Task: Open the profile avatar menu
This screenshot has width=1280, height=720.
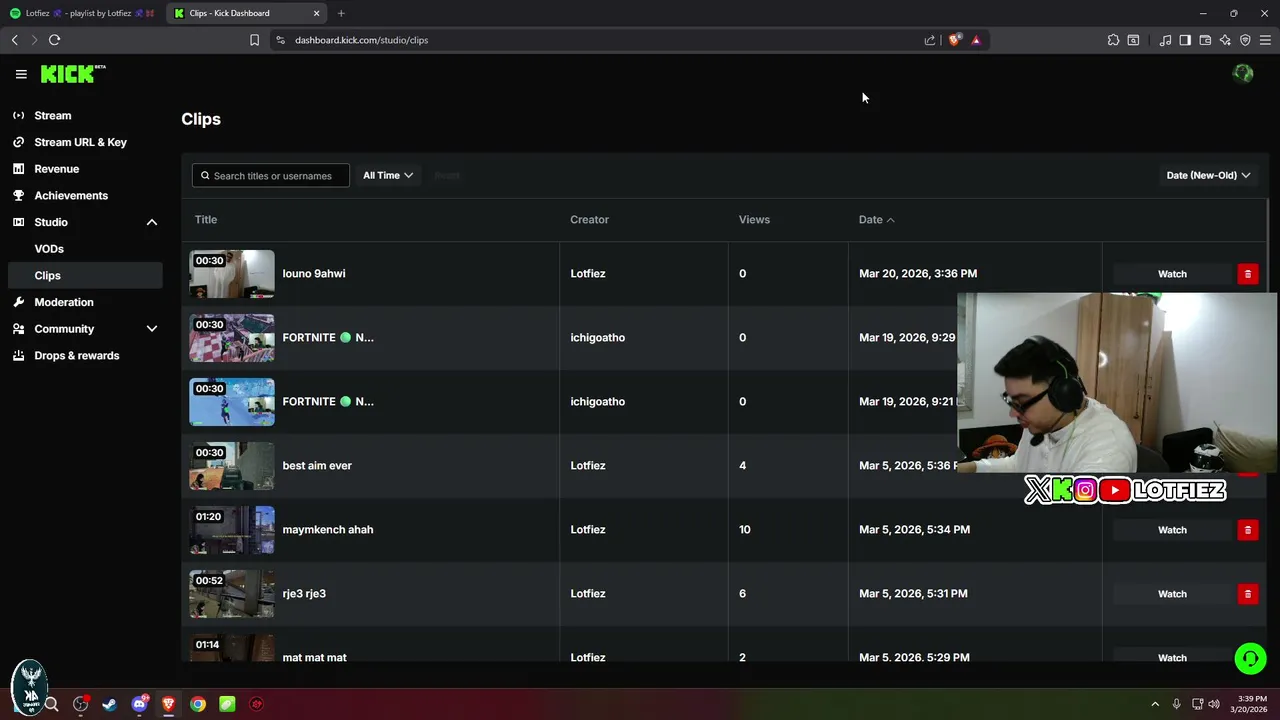Action: click(x=1243, y=74)
